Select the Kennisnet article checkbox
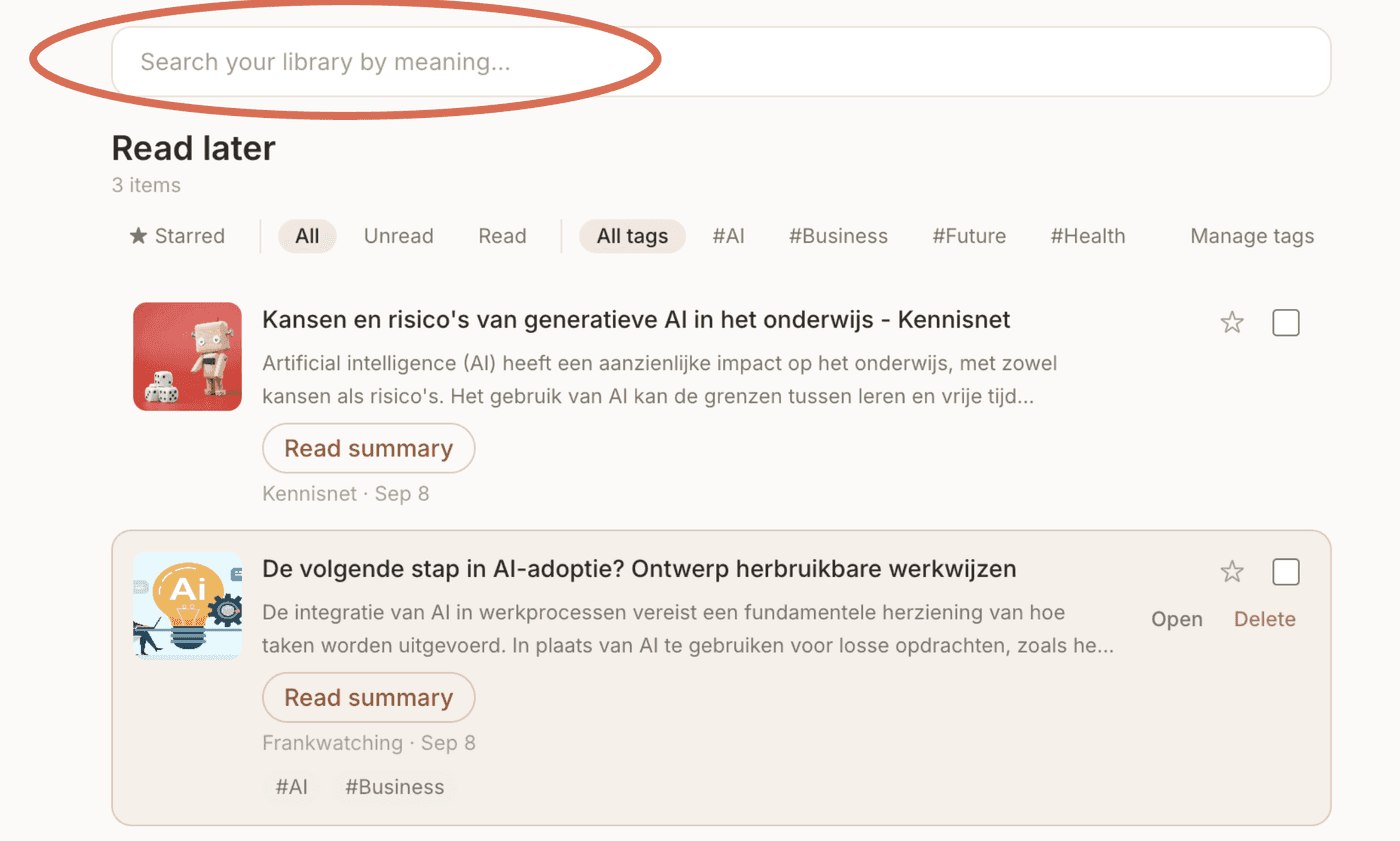This screenshot has height=841, width=1400. (1286, 323)
